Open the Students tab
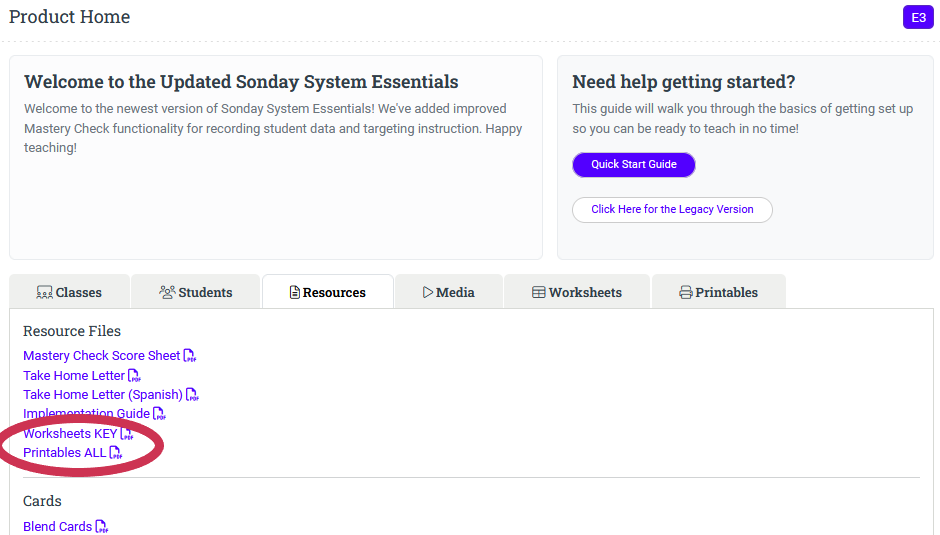This screenshot has width=940, height=535. point(195,292)
